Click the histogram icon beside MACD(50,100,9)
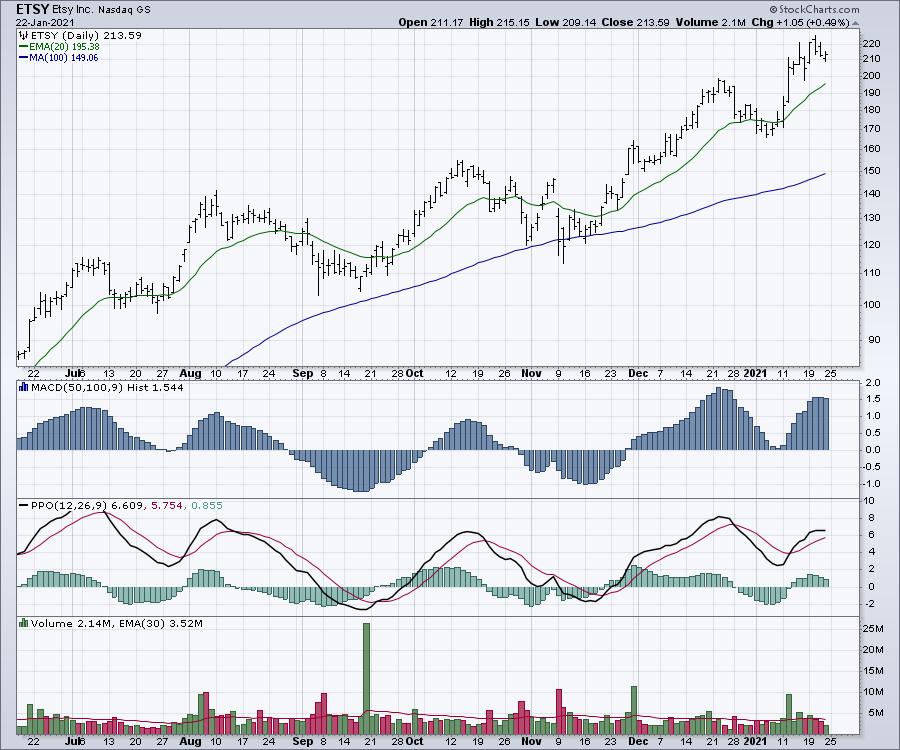The height and width of the screenshot is (750, 900). [24, 387]
